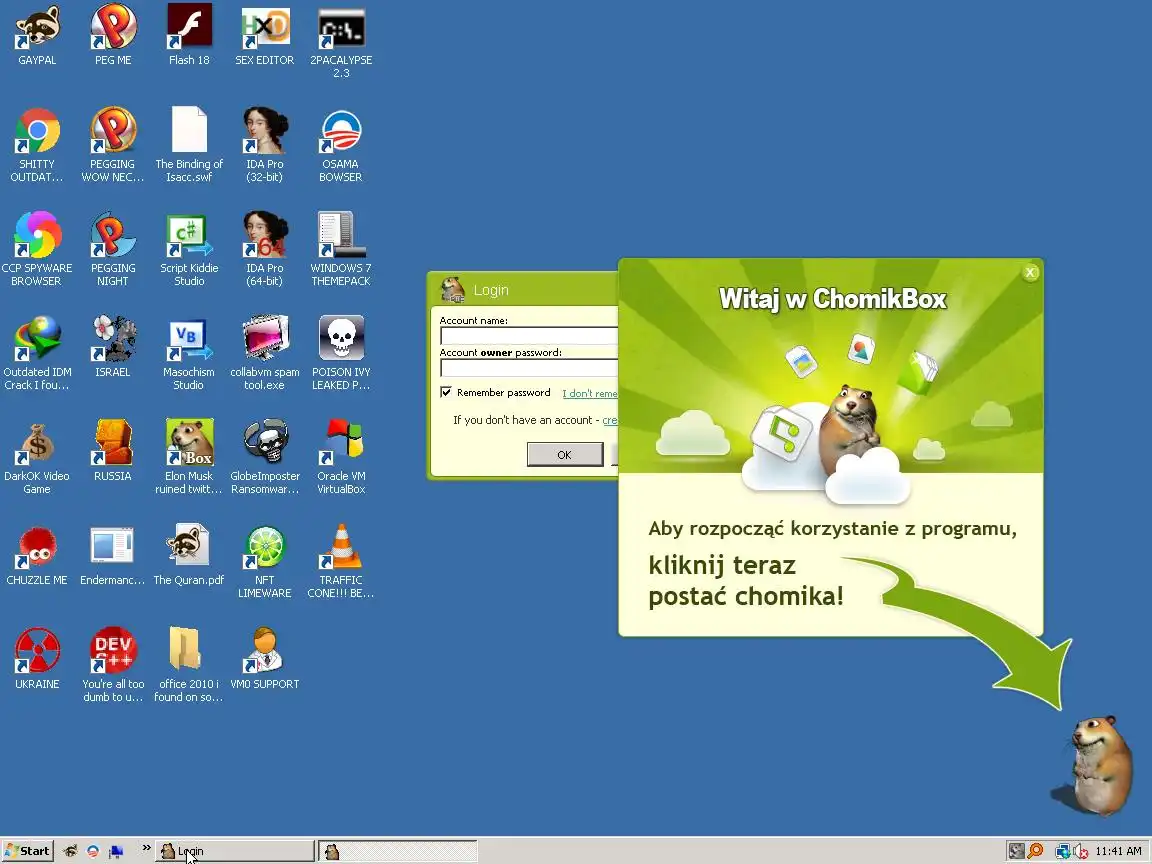Select the PEGGING NIGHT desktop icon

pyautogui.click(x=113, y=248)
